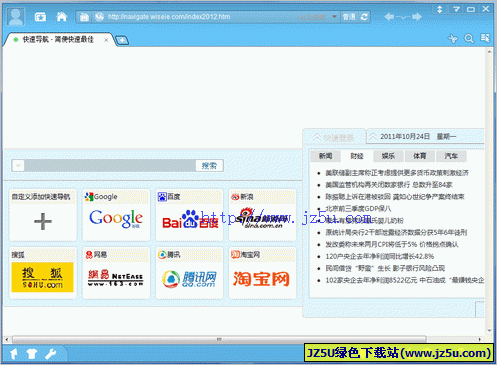Go forward with the right arrow
The width and height of the screenshot is (497, 365).
417,17
